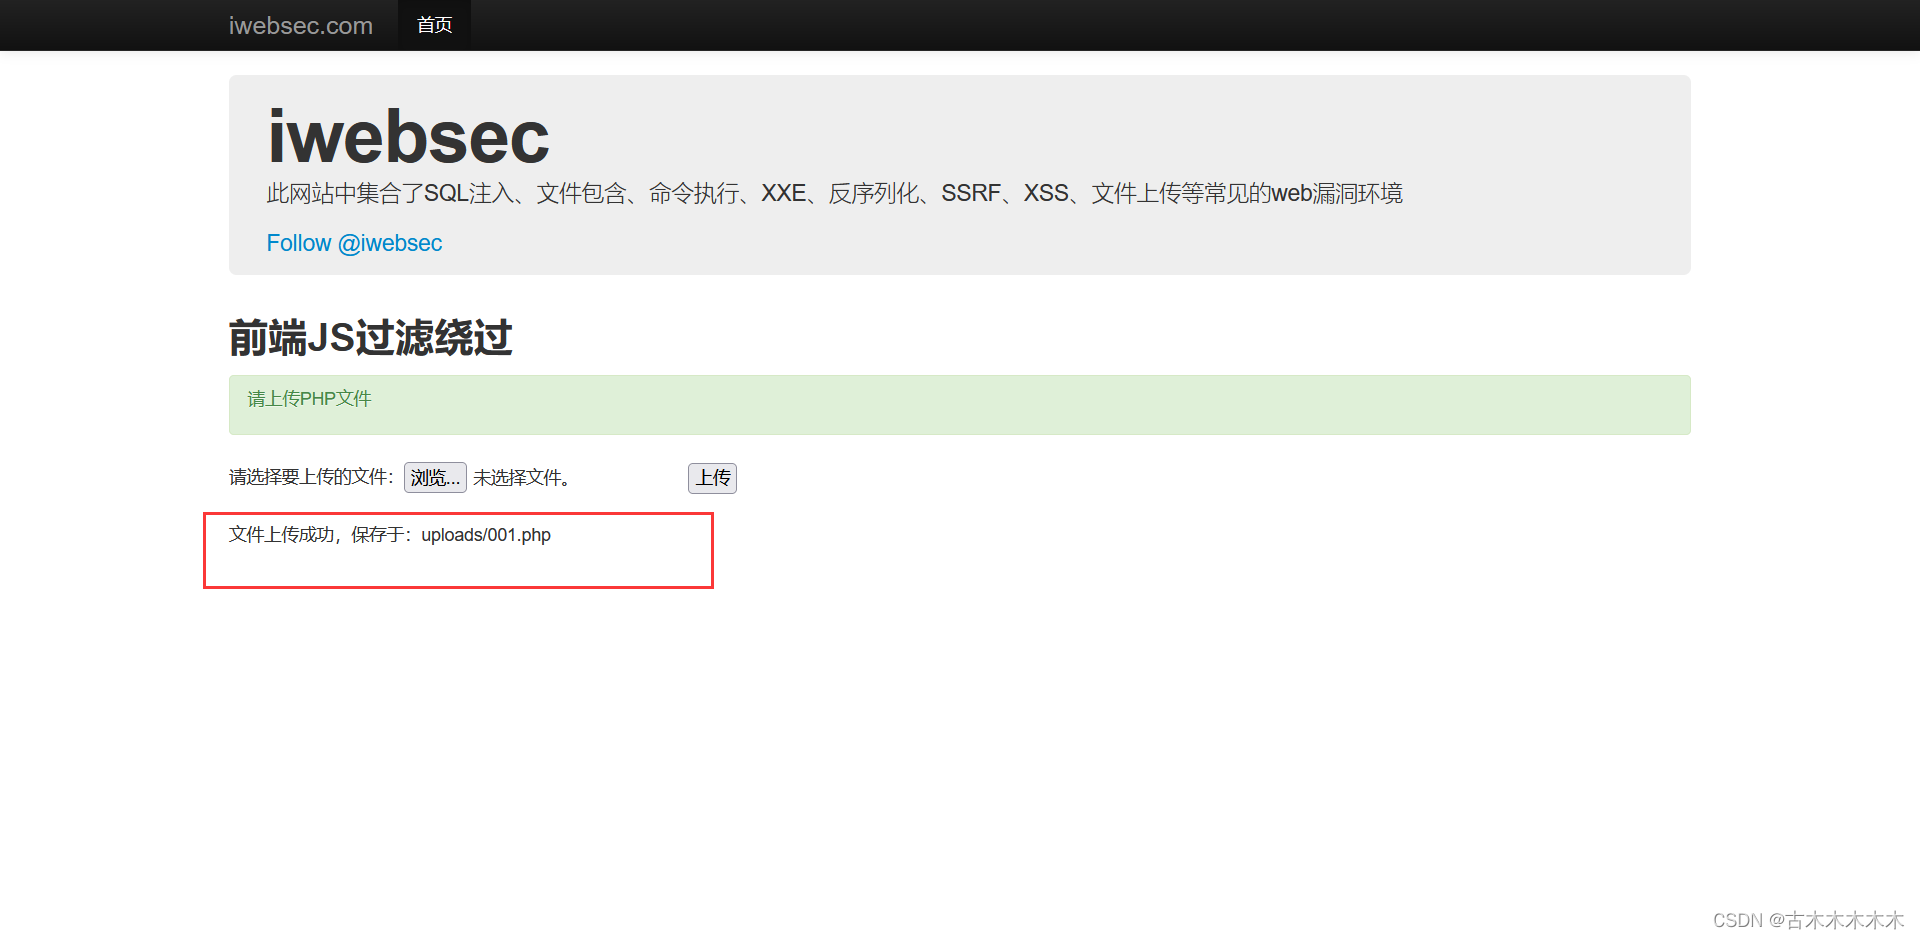This screenshot has height=939, width=1920.
Task: Click the 浏览... file browse button
Action: (x=434, y=477)
